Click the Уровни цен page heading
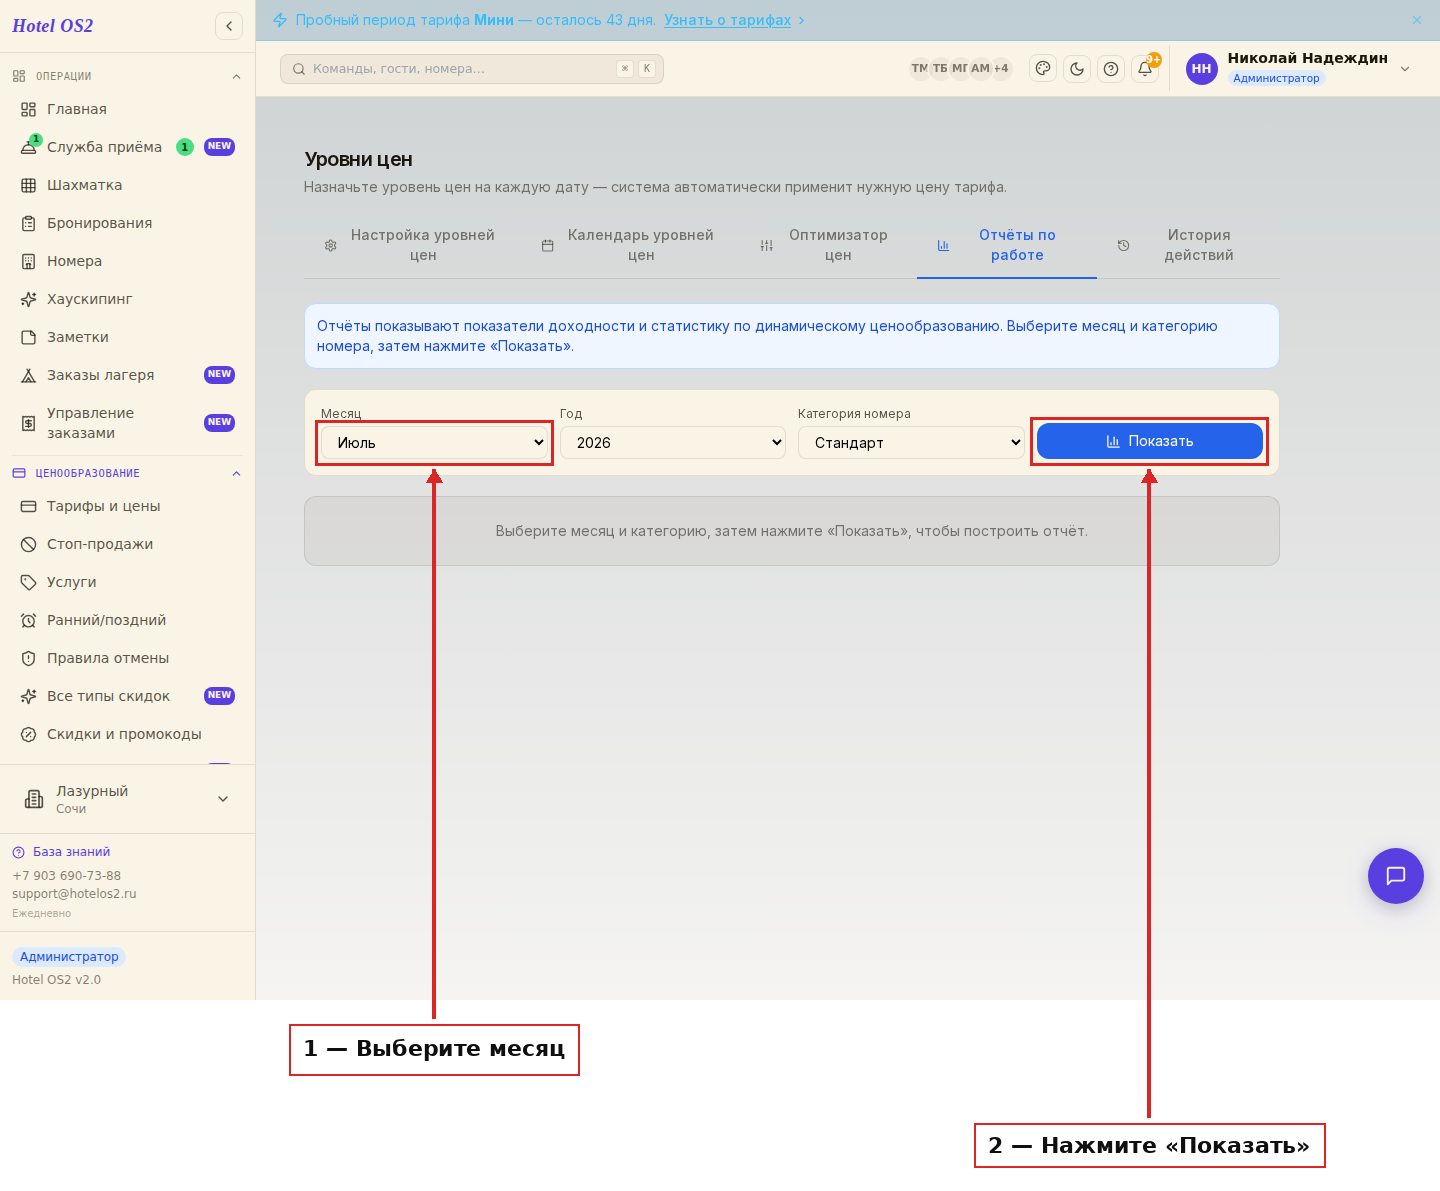 pyautogui.click(x=358, y=160)
